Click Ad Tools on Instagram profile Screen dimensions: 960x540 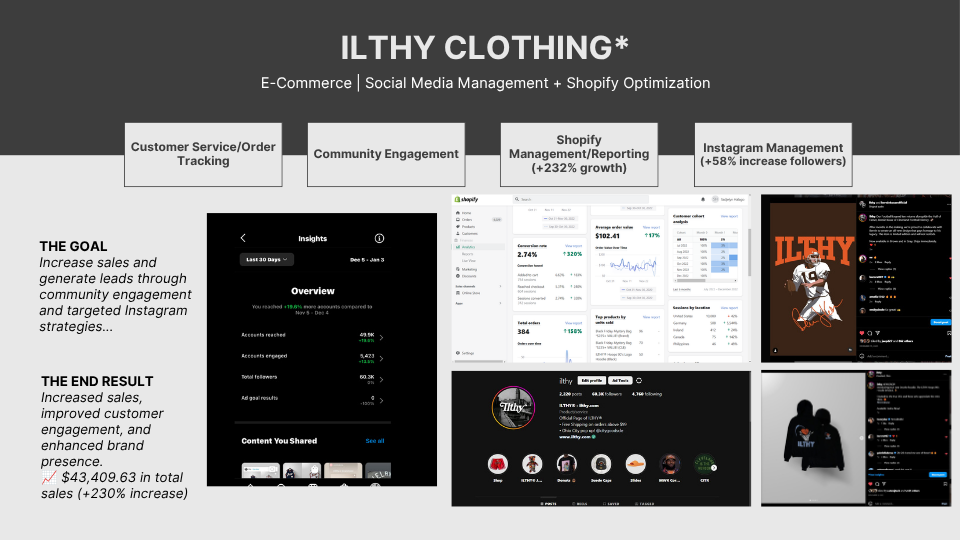coord(620,381)
